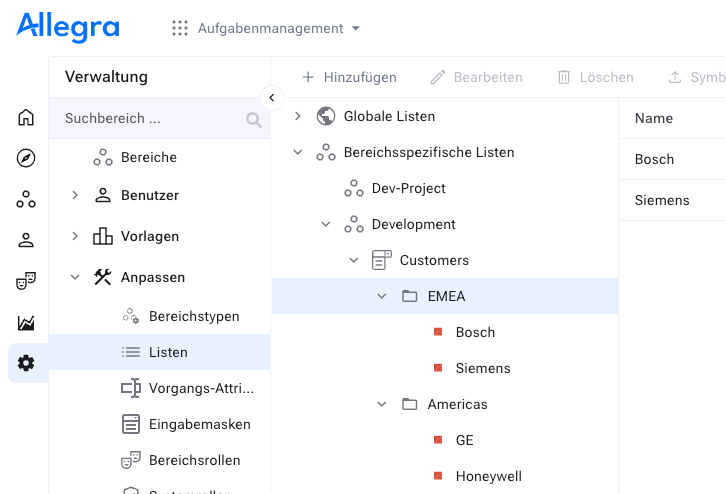This screenshot has width=726, height=494.
Task: Expand the Globale Listen node
Action: point(297,116)
